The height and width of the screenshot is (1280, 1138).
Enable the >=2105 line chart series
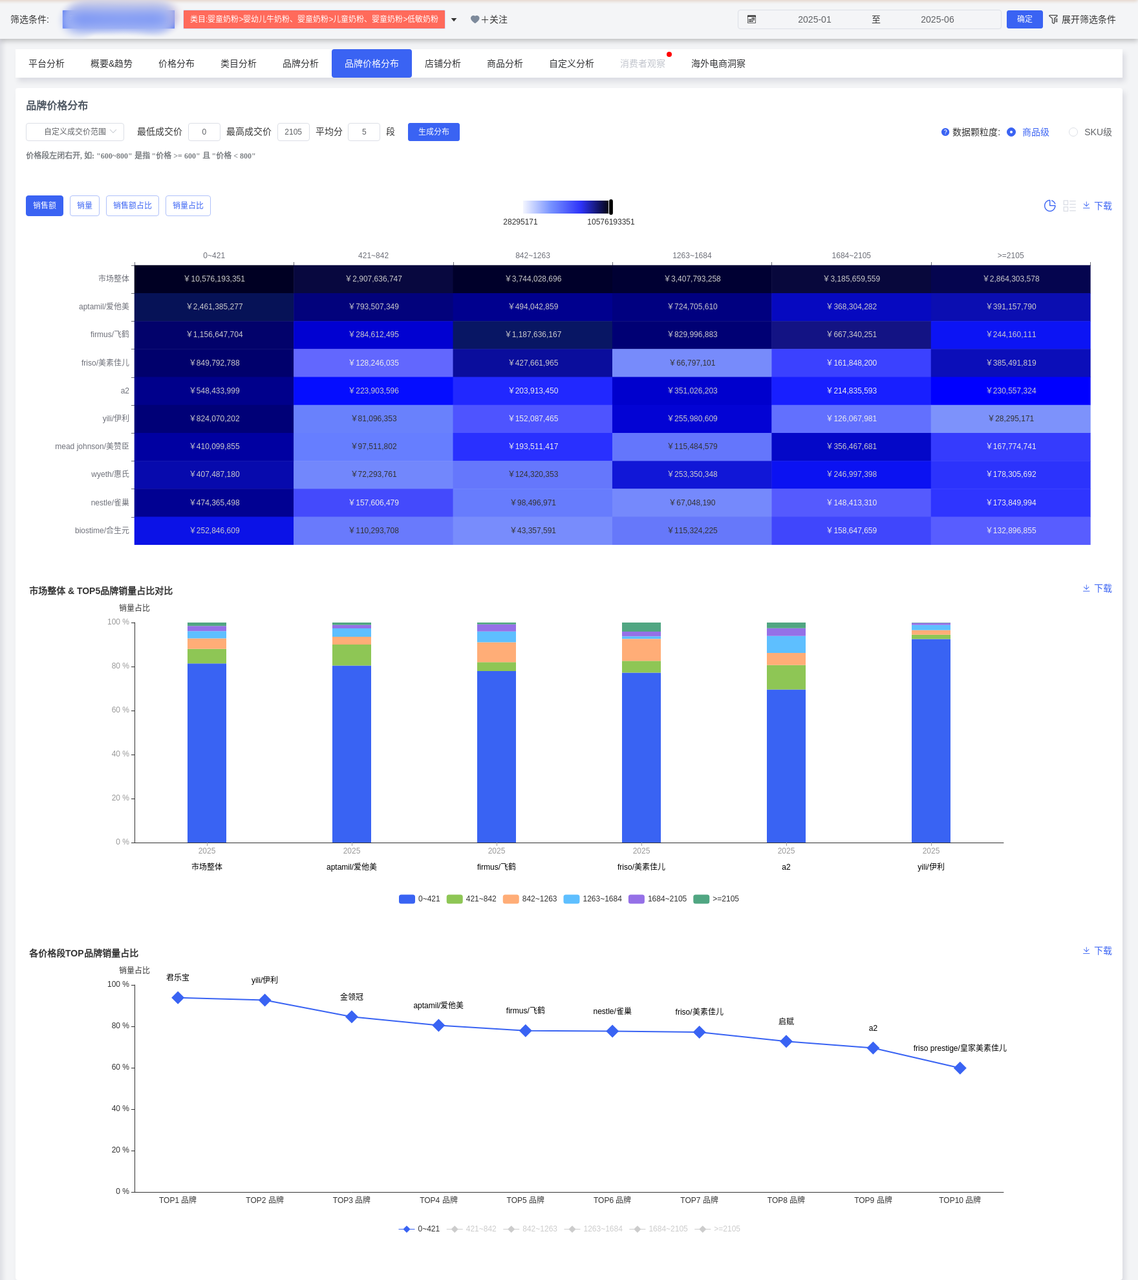718,1229
